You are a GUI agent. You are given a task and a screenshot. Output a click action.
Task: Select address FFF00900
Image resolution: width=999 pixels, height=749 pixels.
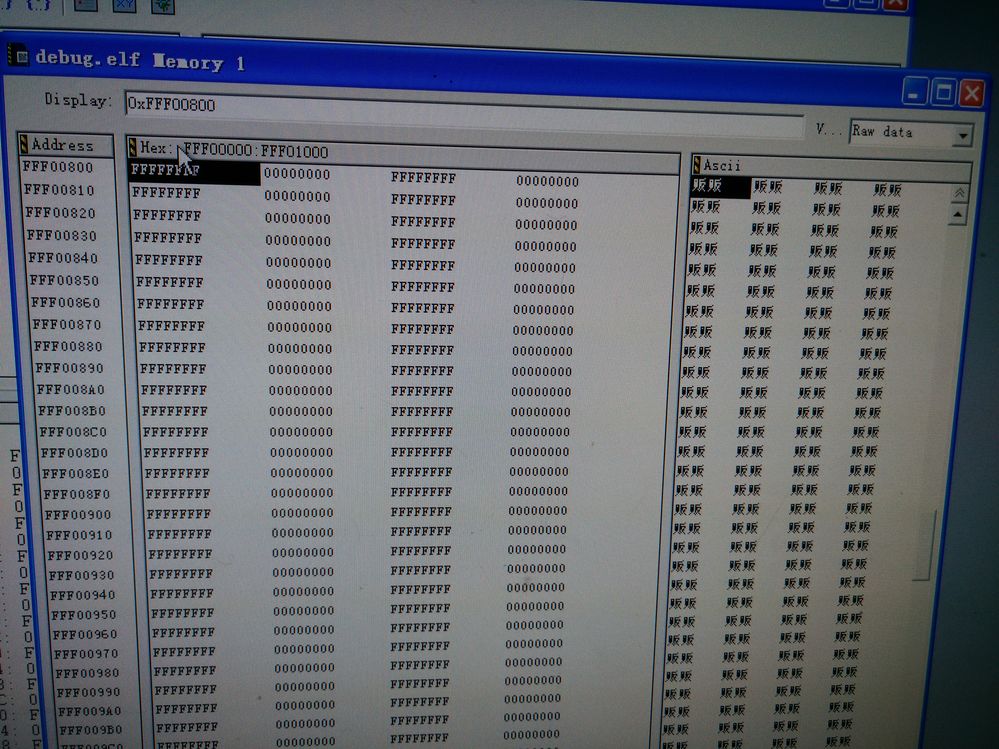pyautogui.click(x=78, y=515)
